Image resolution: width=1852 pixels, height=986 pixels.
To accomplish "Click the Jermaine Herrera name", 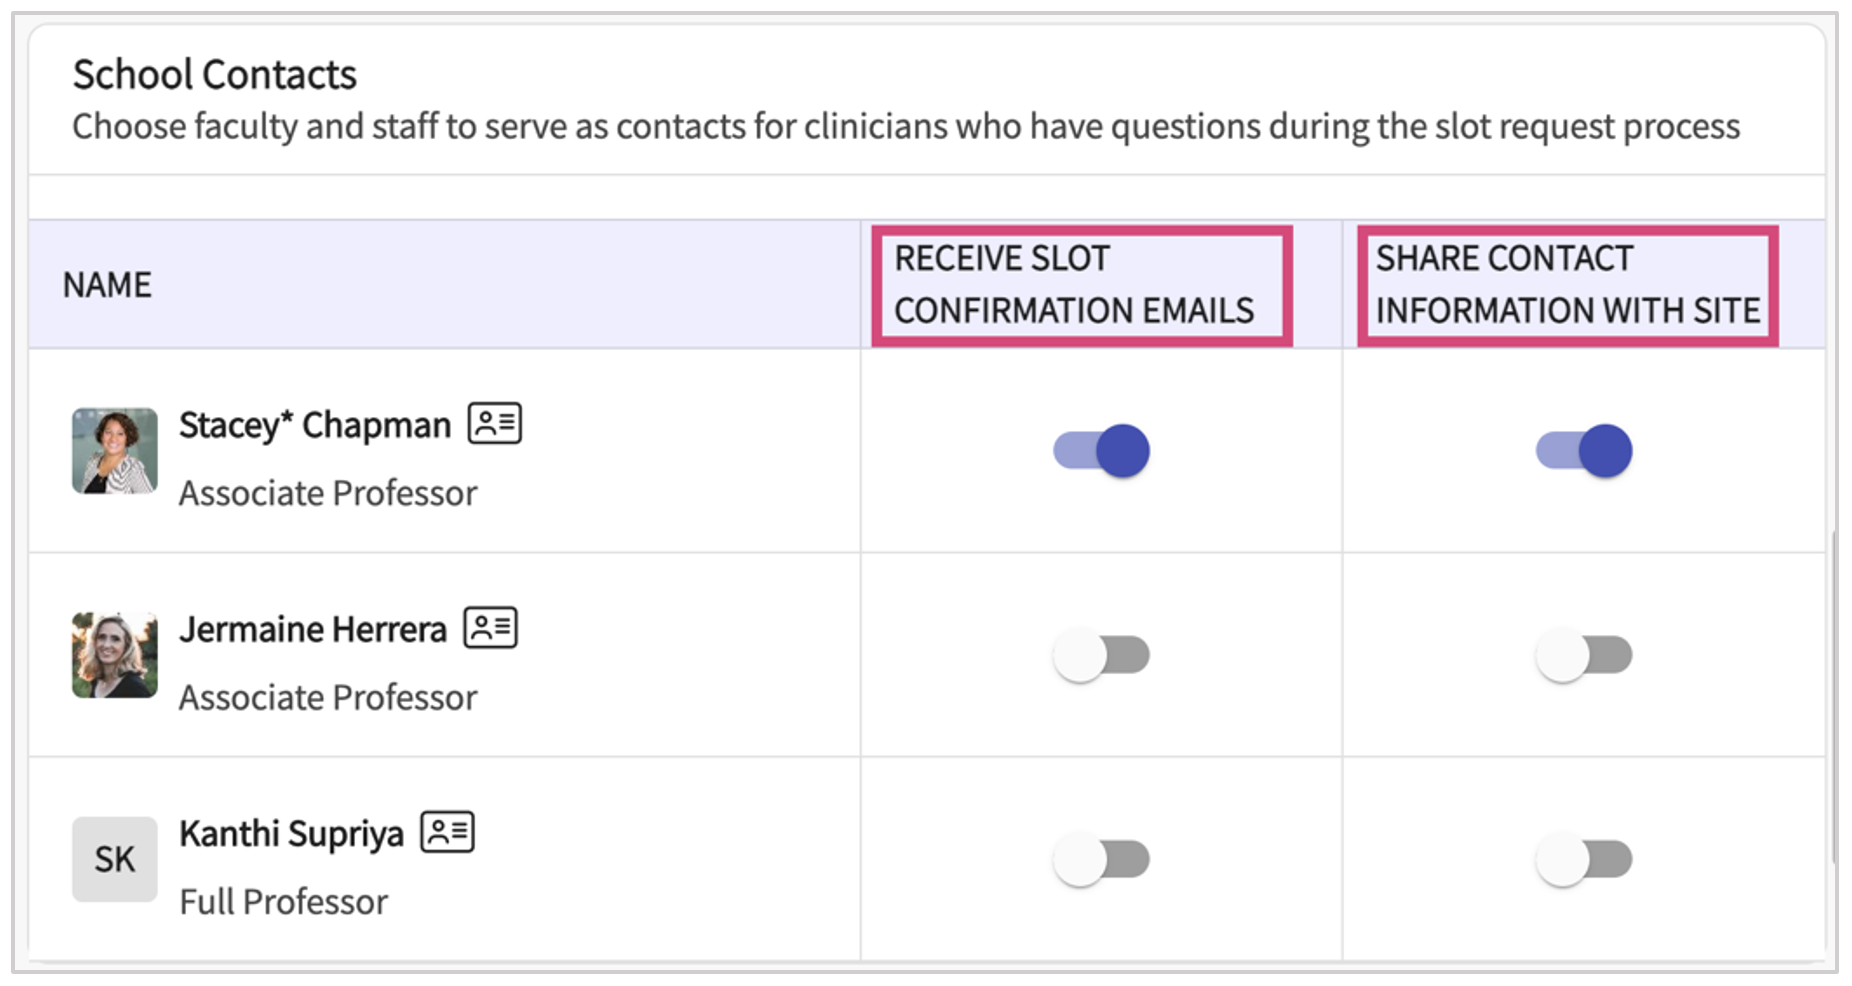I will [x=312, y=629].
